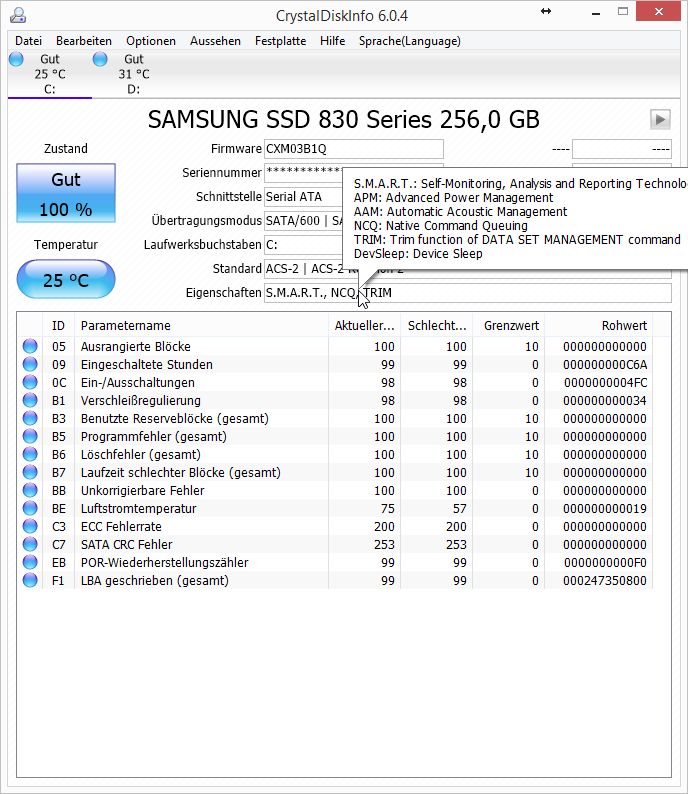Select the Eingeschaltete Stunden parameter name
The width and height of the screenshot is (688, 794).
[x=147, y=365]
